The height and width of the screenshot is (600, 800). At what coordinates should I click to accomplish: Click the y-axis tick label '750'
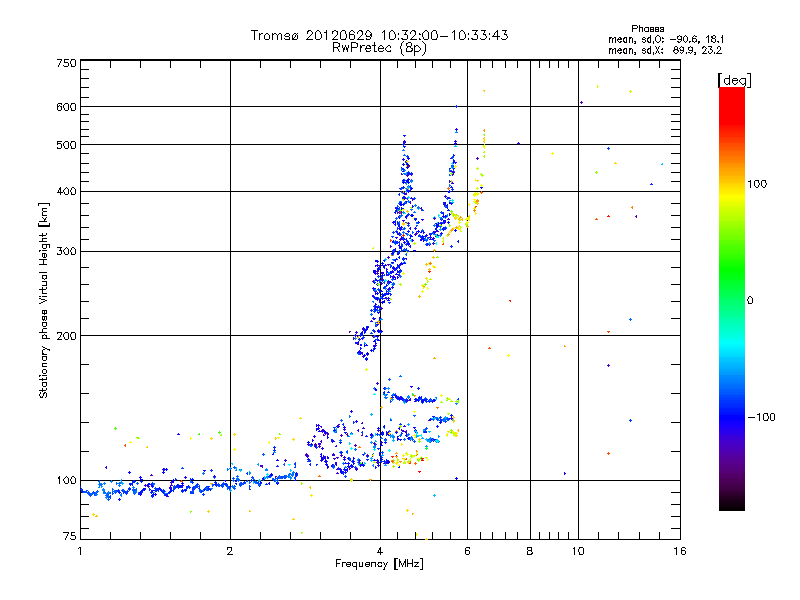[x=66, y=63]
